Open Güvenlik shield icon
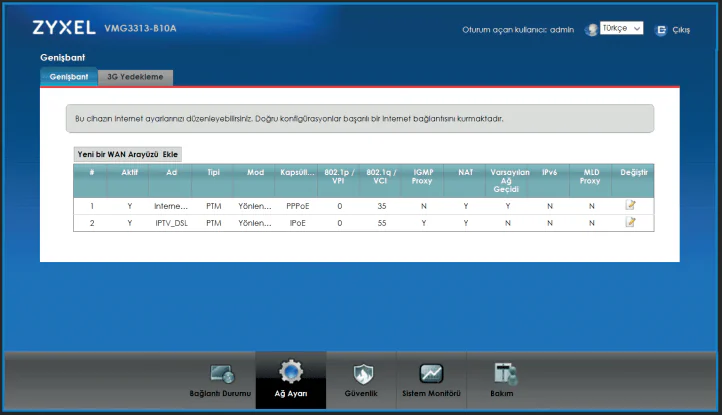The image size is (723, 415). (x=364, y=374)
